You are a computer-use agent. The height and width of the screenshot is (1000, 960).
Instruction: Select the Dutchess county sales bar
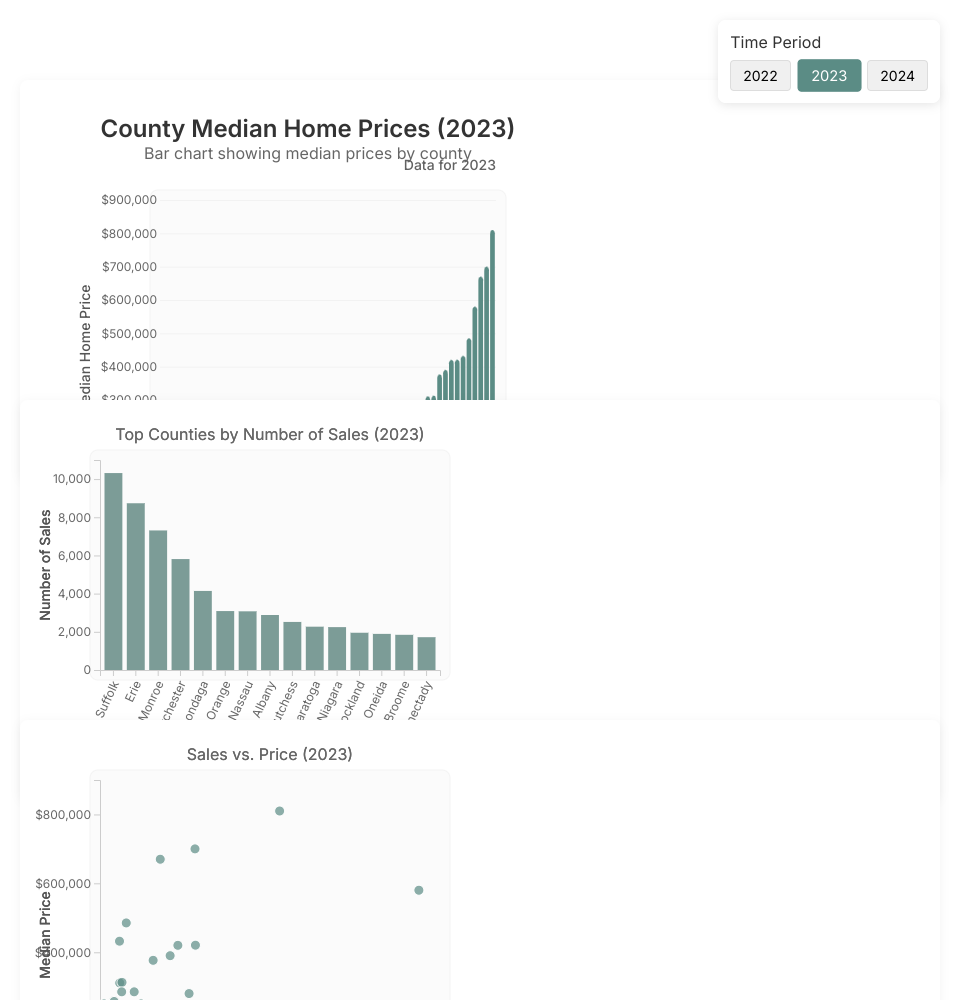292,646
